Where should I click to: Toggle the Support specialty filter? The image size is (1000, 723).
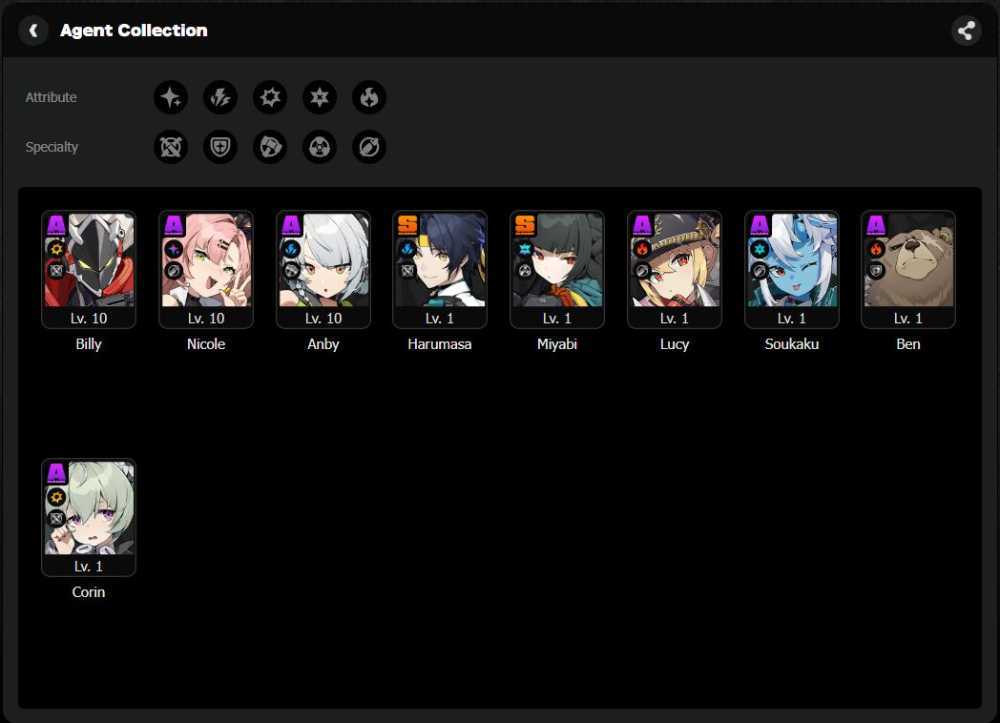pyautogui.click(x=369, y=147)
